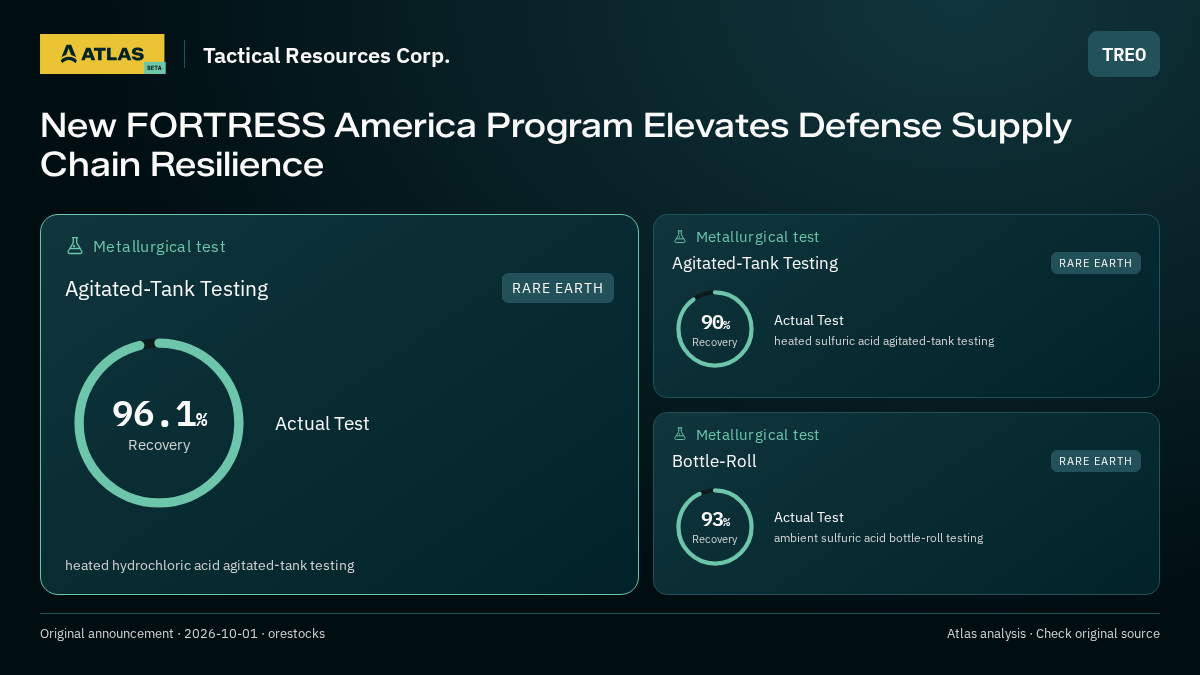Select the Agitated-Tank Testing title in the 90% card
1200x675 pixels.
755,263
